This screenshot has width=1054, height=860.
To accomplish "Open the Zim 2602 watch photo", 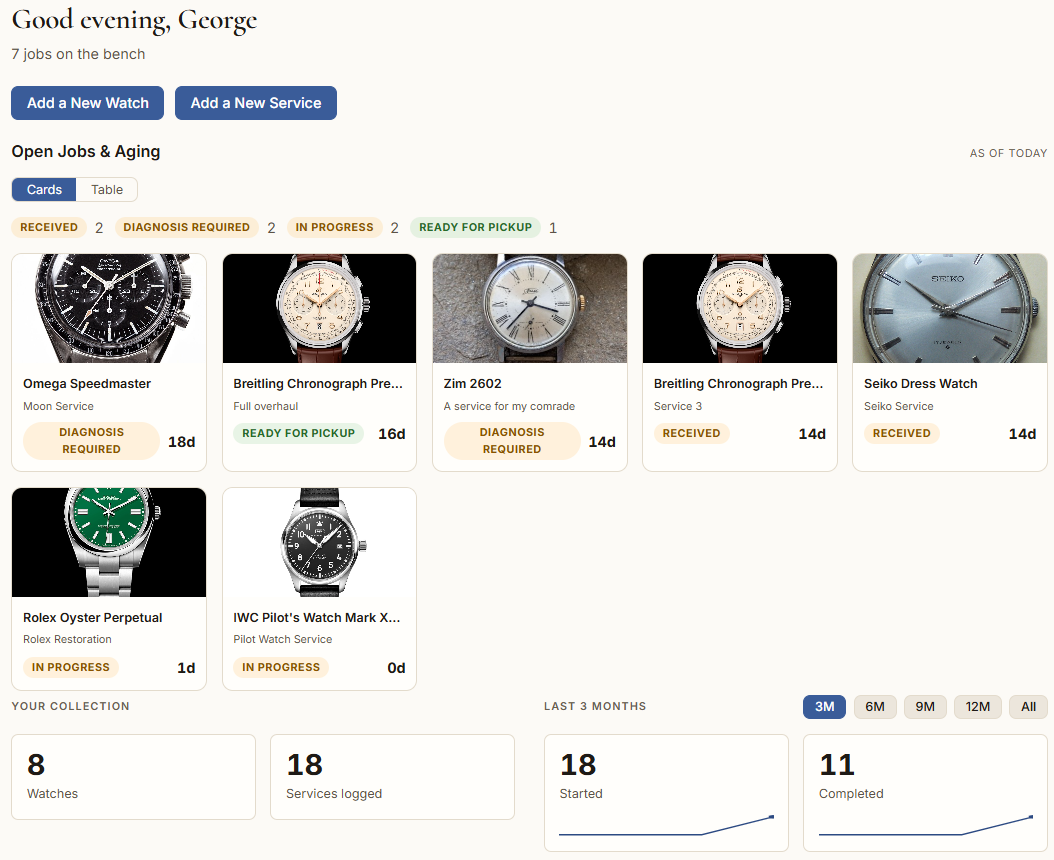I will point(530,309).
